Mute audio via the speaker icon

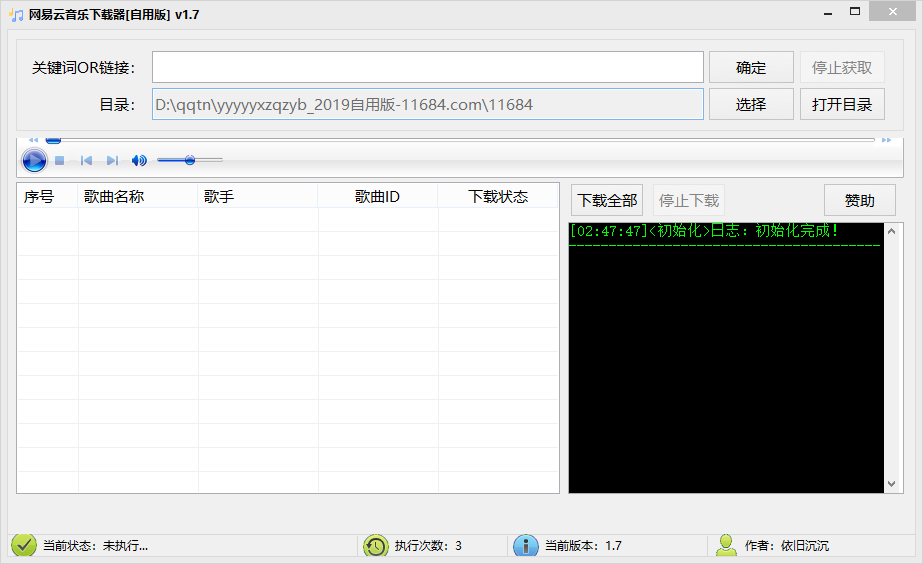(140, 160)
